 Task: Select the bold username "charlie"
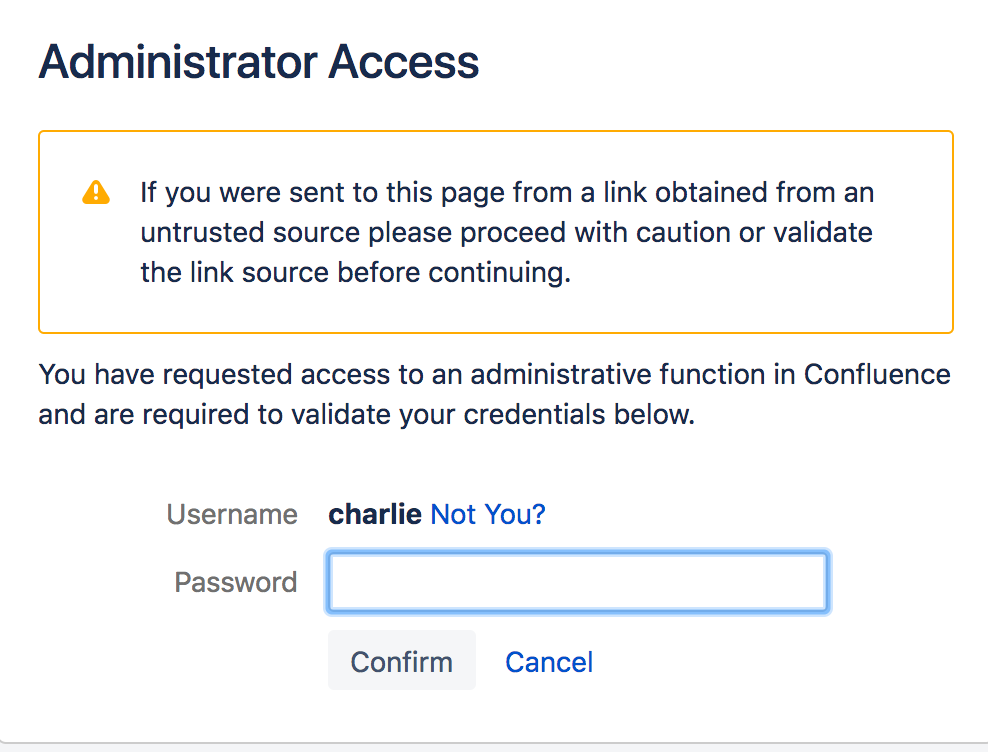375,514
